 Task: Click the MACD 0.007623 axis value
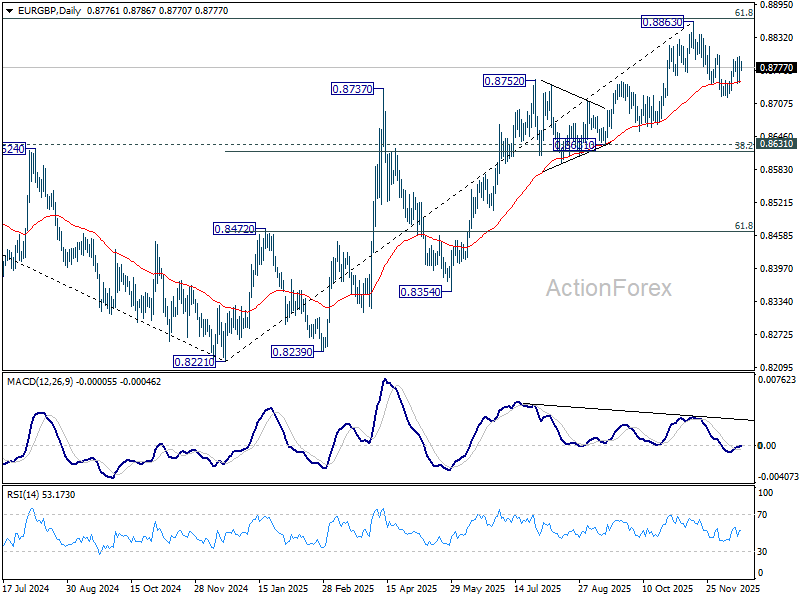[777, 380]
